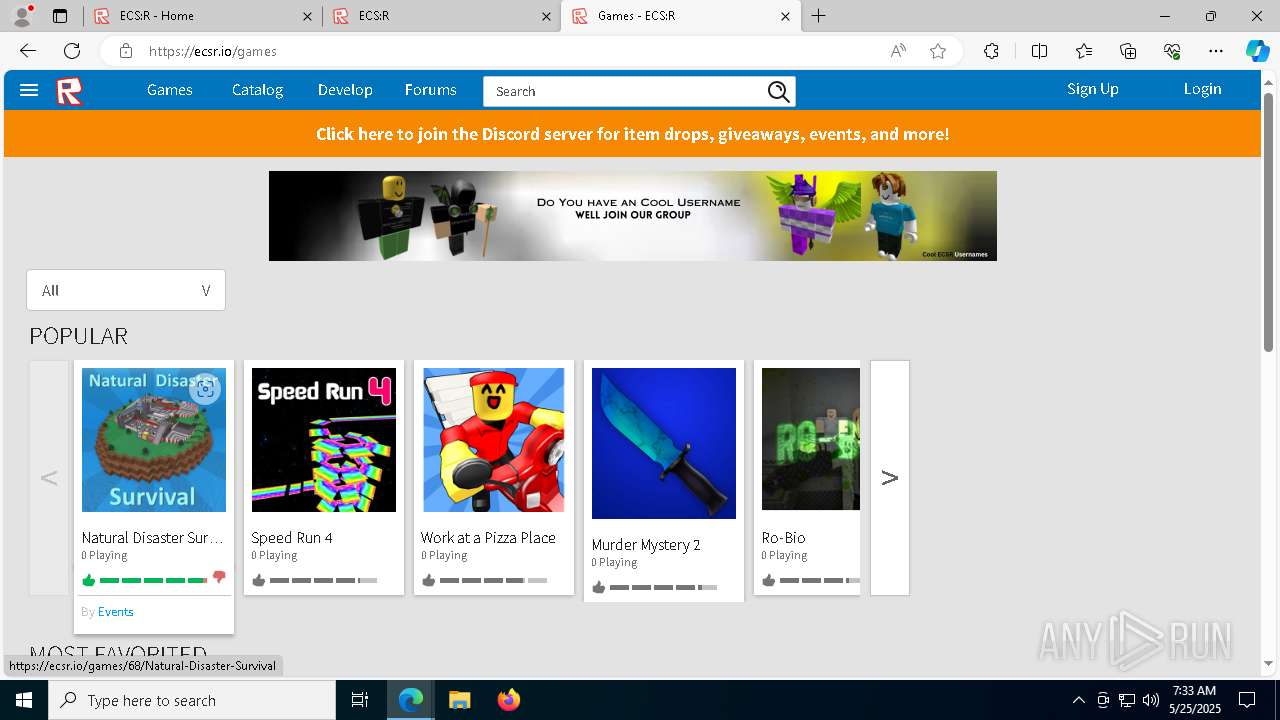Click Speed Run 4 rating bar

pos(323,580)
